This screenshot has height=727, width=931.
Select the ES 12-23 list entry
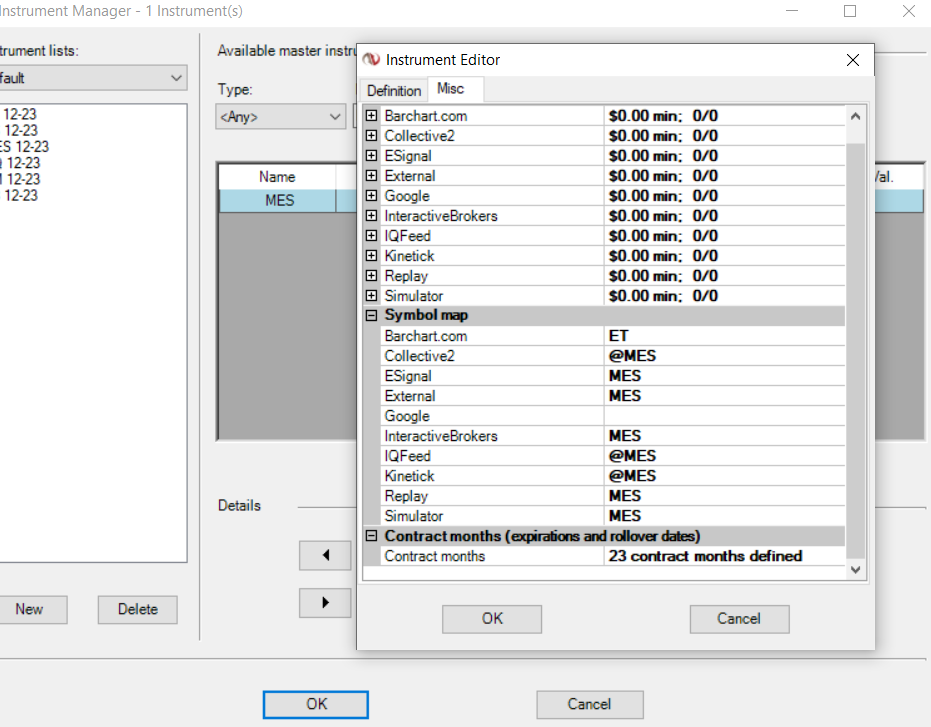coord(24,147)
